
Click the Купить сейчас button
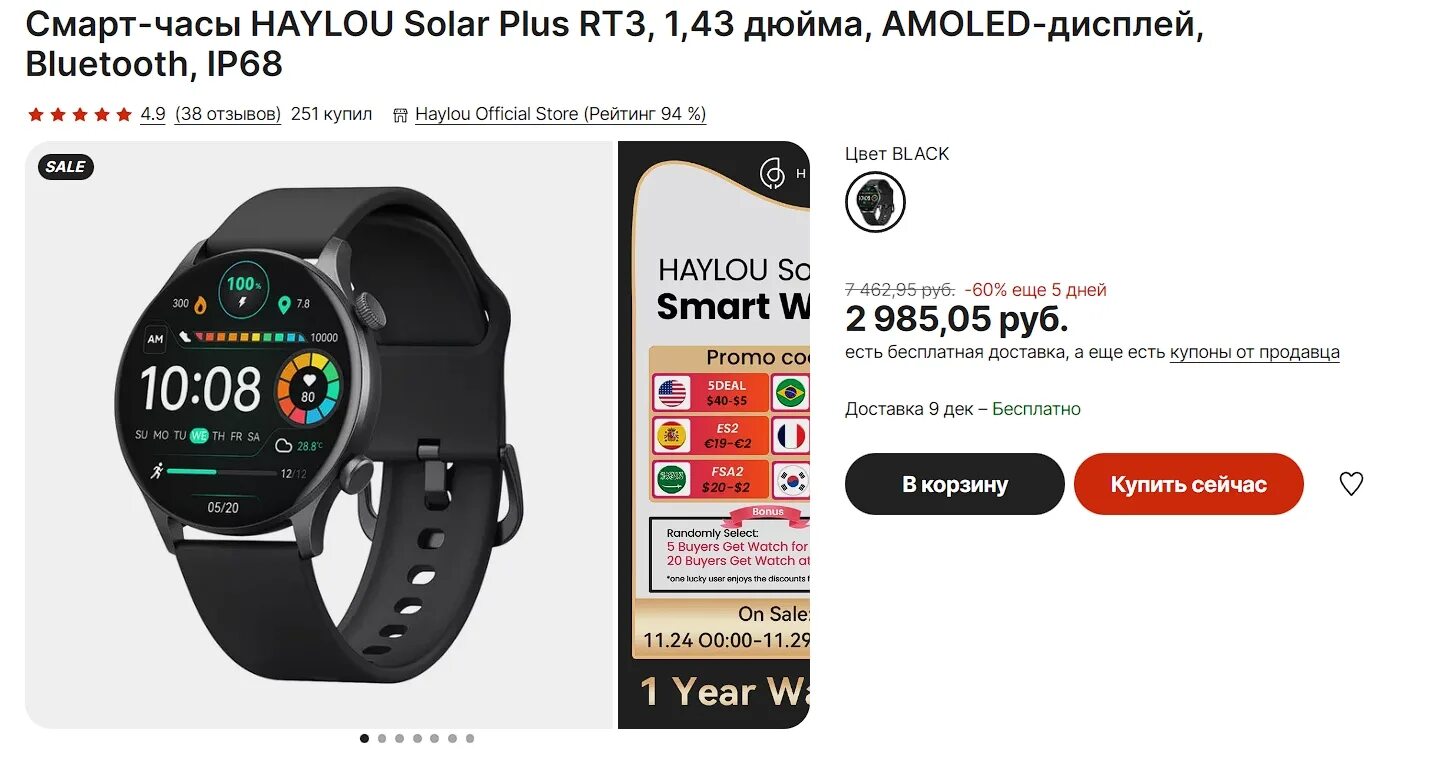pyautogui.click(x=1189, y=484)
